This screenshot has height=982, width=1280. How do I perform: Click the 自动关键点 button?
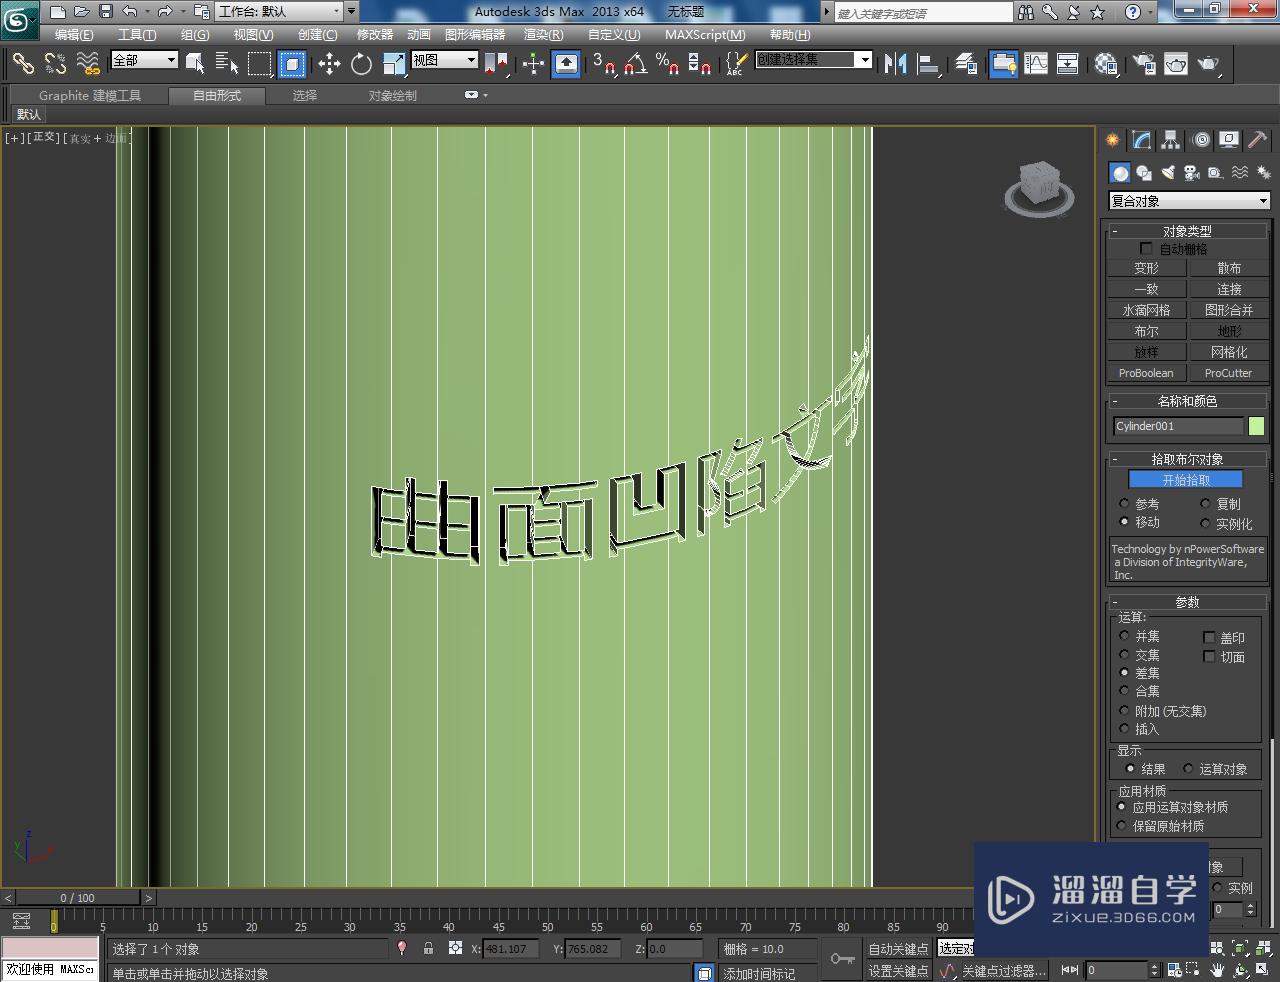[898, 949]
